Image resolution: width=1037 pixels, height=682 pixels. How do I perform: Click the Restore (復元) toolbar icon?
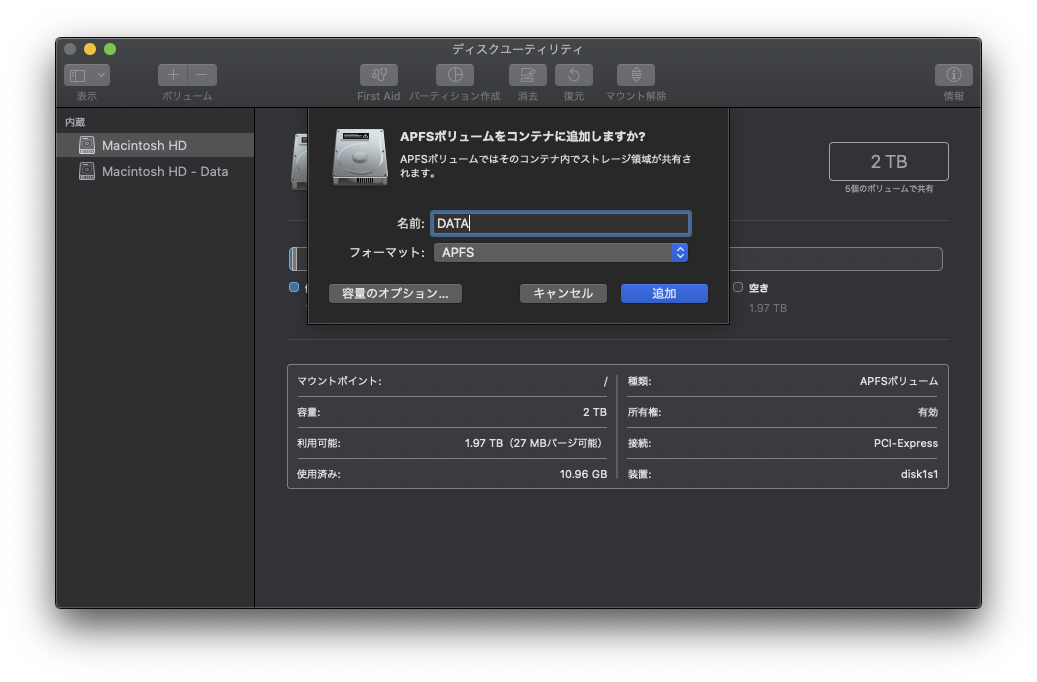(x=574, y=75)
